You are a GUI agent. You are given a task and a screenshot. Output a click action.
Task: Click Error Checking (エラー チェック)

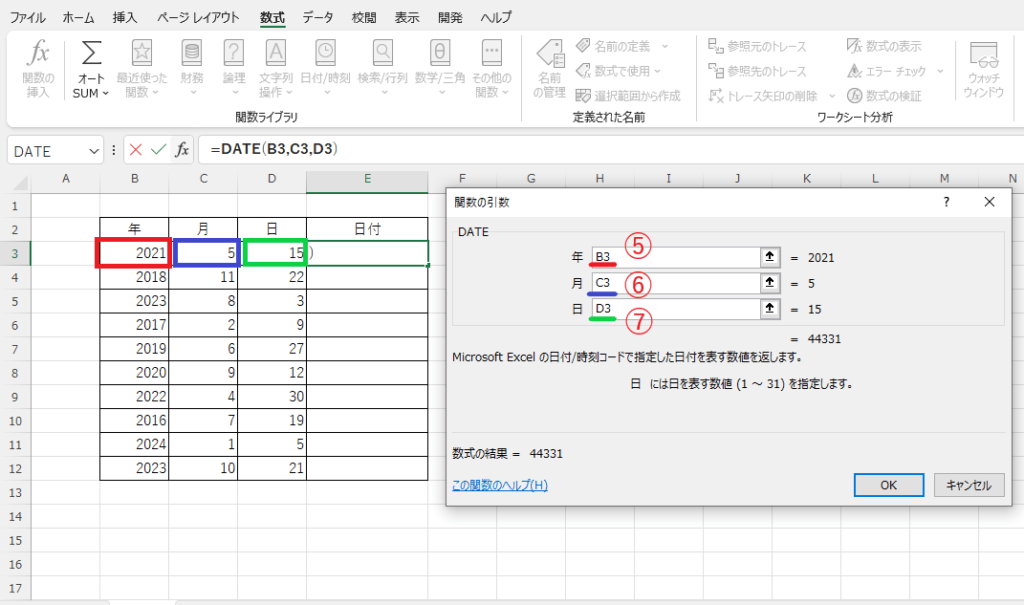tap(887, 71)
